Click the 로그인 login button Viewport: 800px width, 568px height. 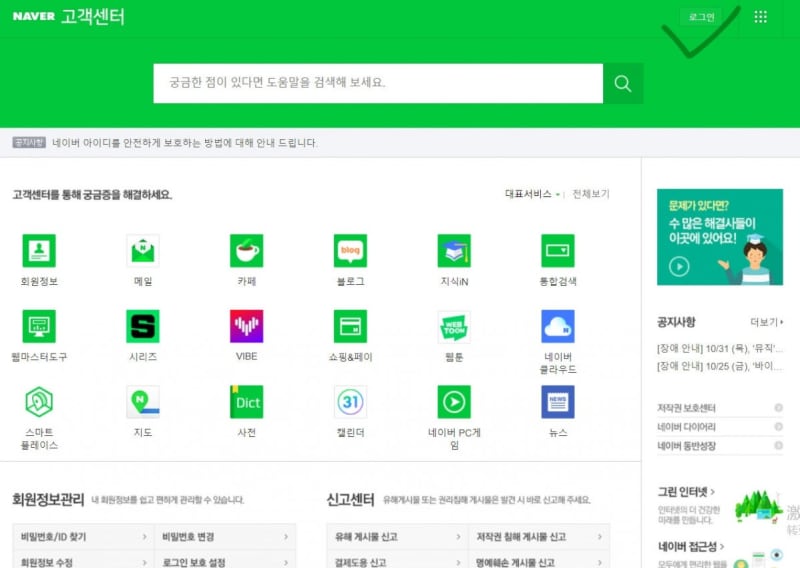(x=702, y=17)
